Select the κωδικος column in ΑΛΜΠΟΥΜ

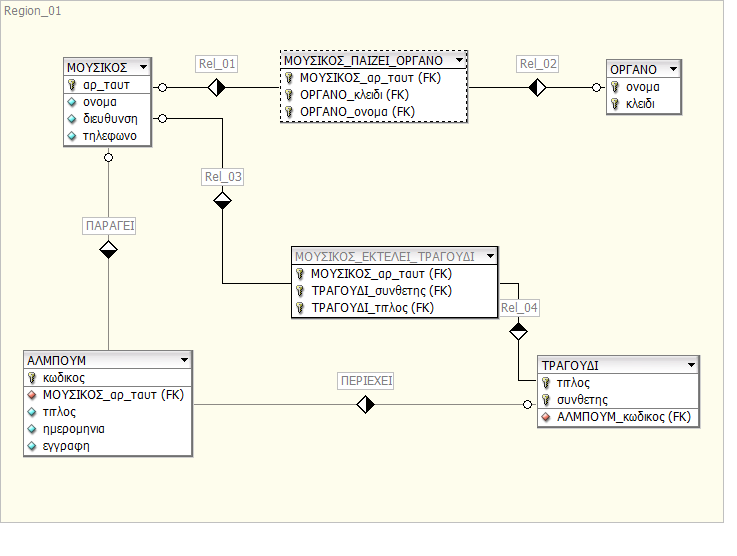(64, 378)
